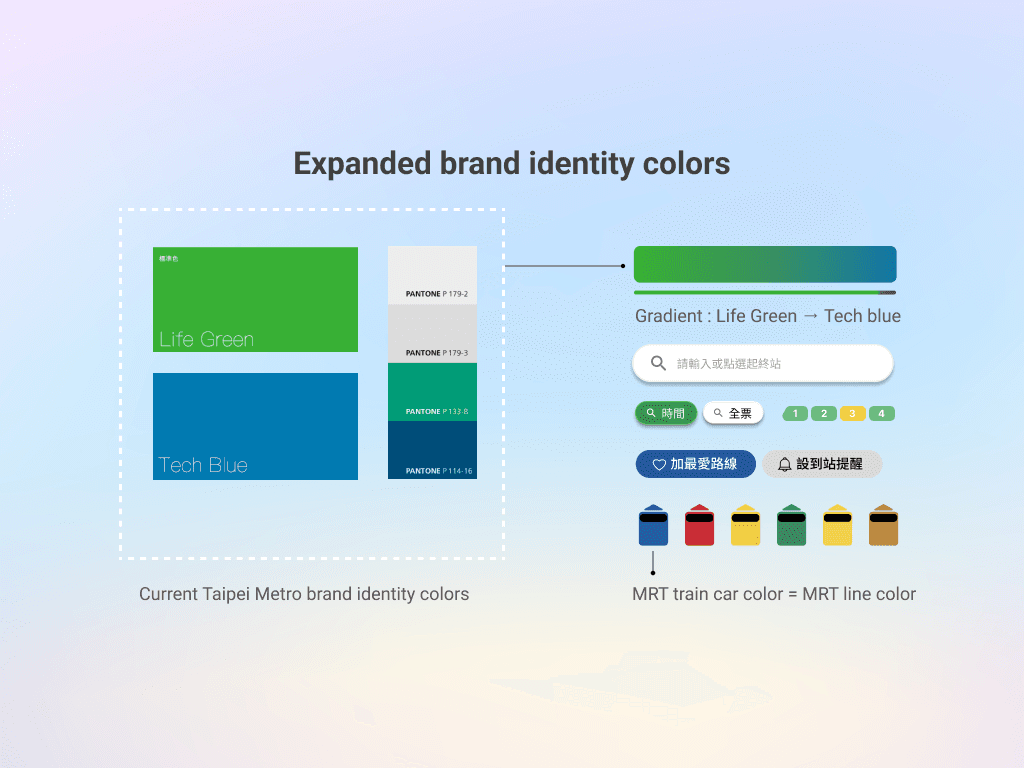The height and width of the screenshot is (768, 1024).
Task: Click the green MRT train car icon
Action: click(x=792, y=525)
